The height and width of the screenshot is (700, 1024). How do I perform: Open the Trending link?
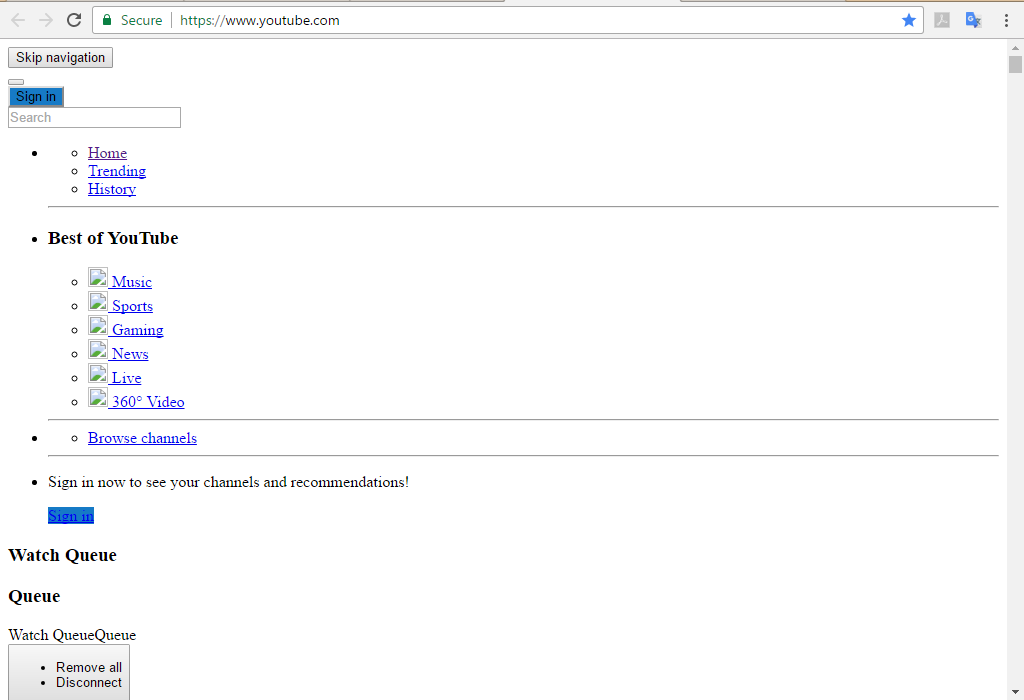point(117,171)
